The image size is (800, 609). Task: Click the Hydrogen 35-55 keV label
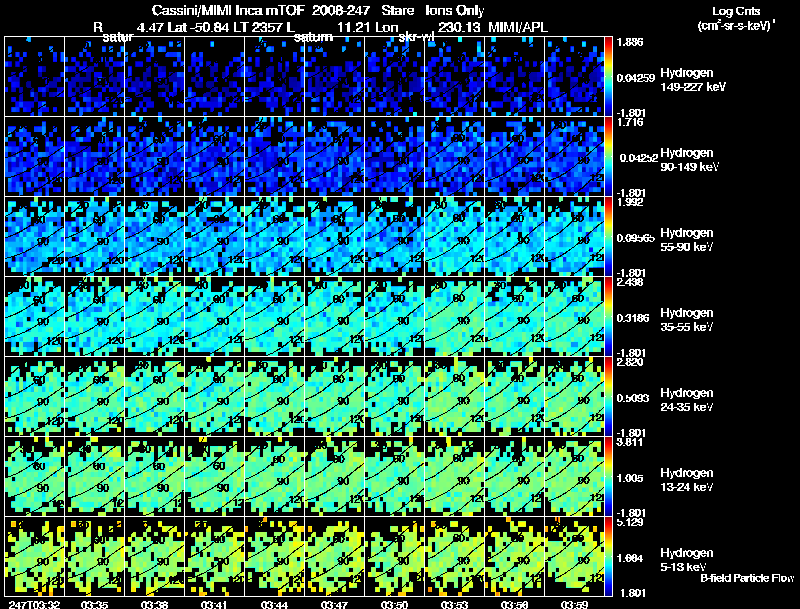[x=687, y=320]
